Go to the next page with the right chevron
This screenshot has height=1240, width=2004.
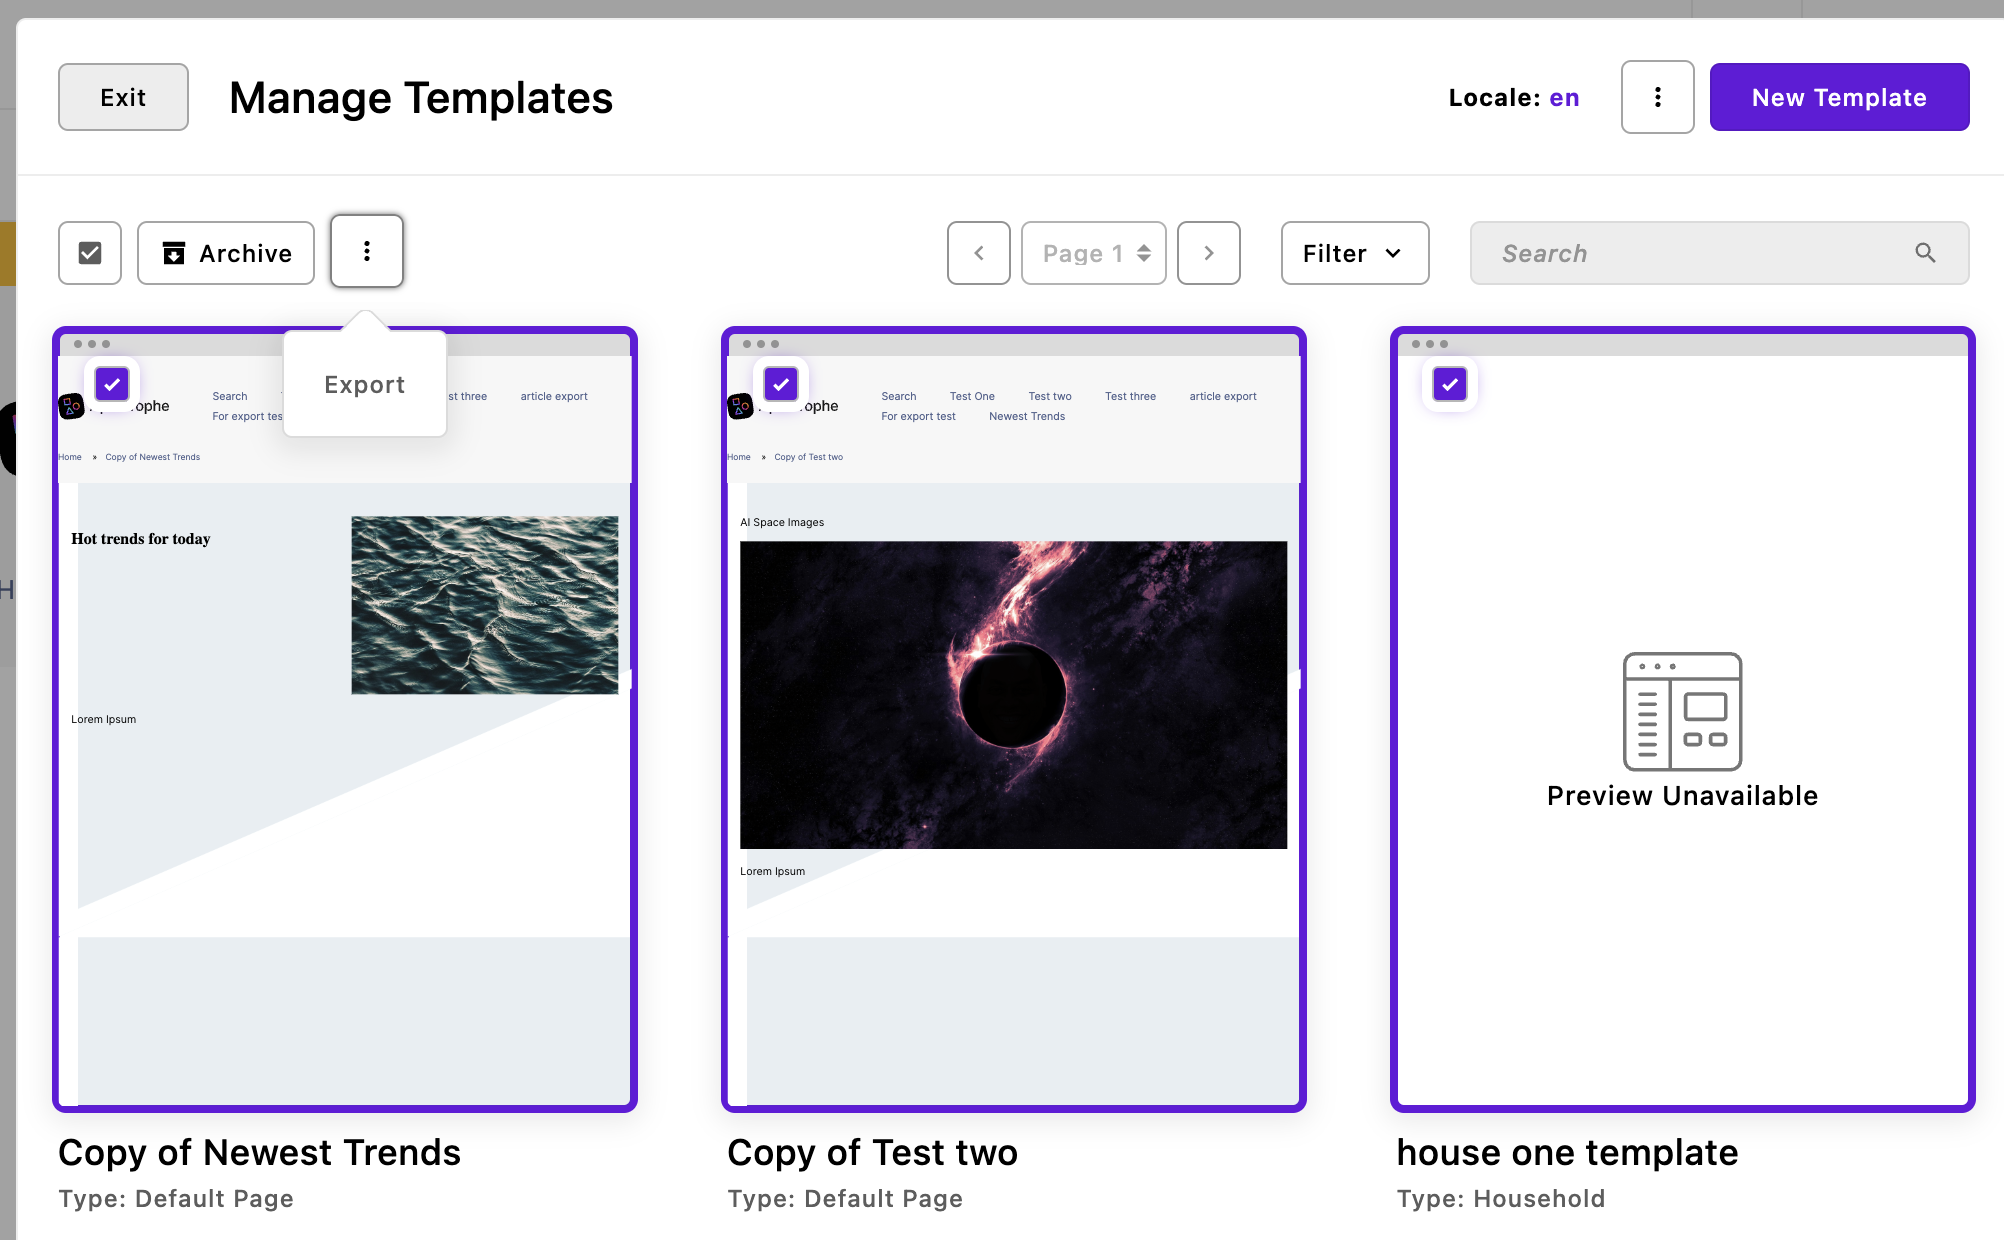(1208, 253)
